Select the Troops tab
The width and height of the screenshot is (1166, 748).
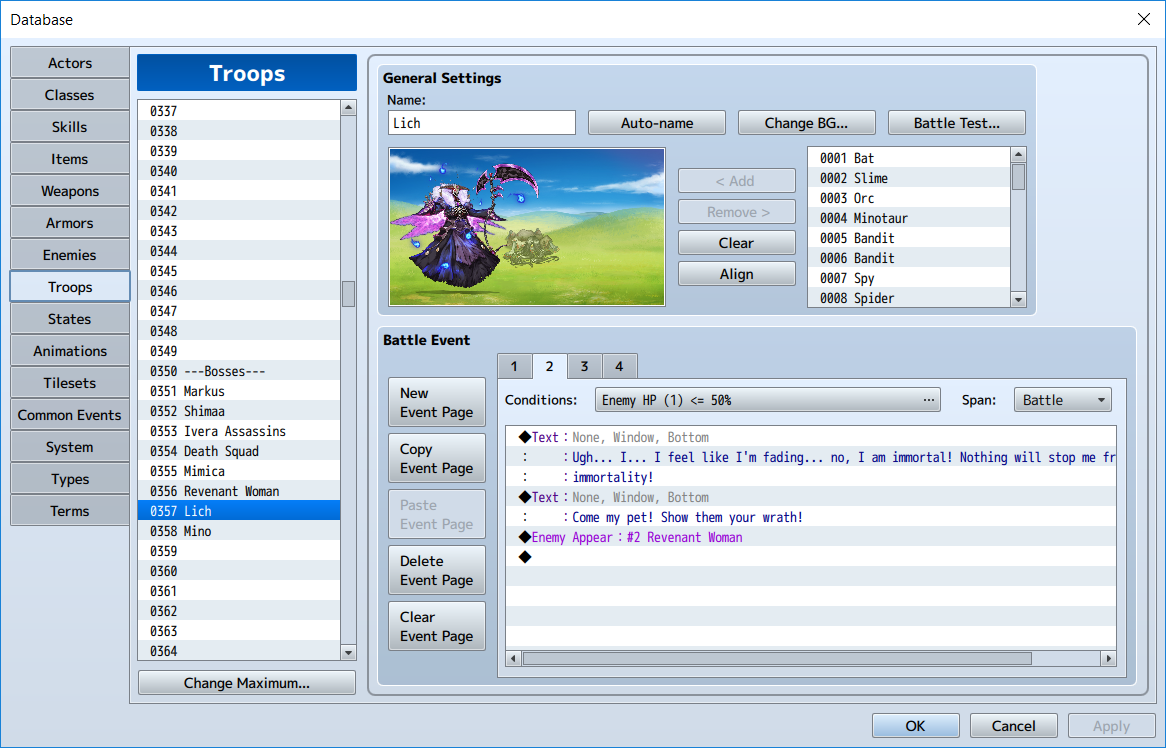pos(70,287)
